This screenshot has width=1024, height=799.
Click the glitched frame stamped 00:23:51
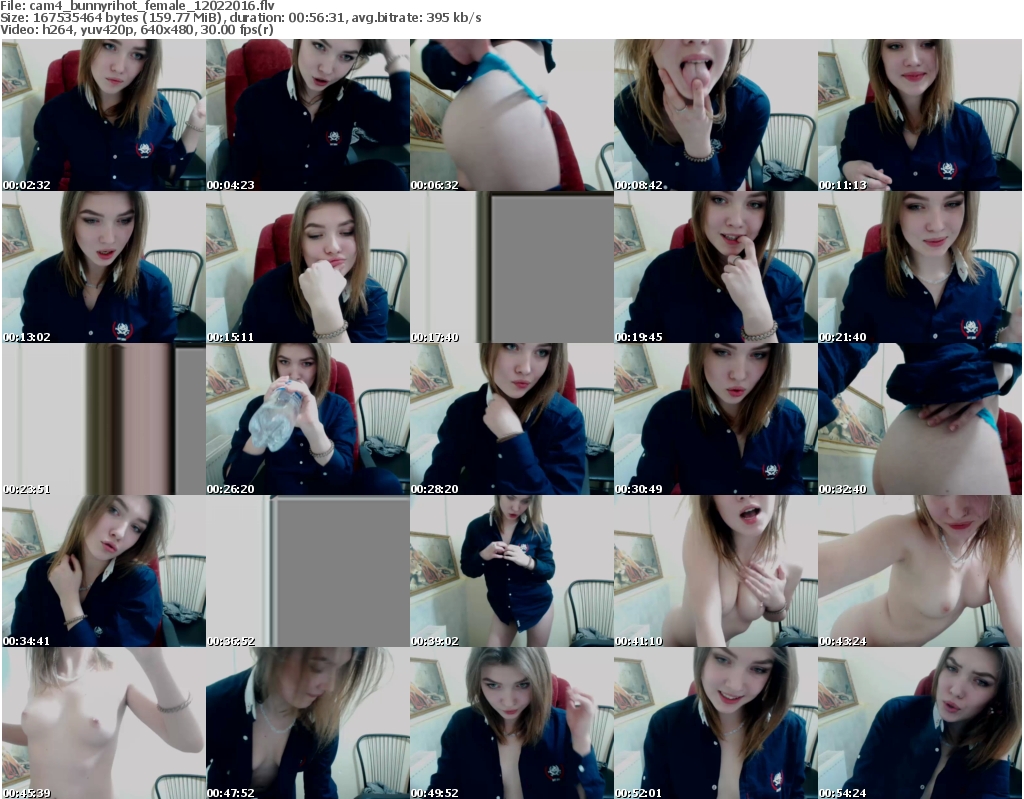(x=104, y=419)
